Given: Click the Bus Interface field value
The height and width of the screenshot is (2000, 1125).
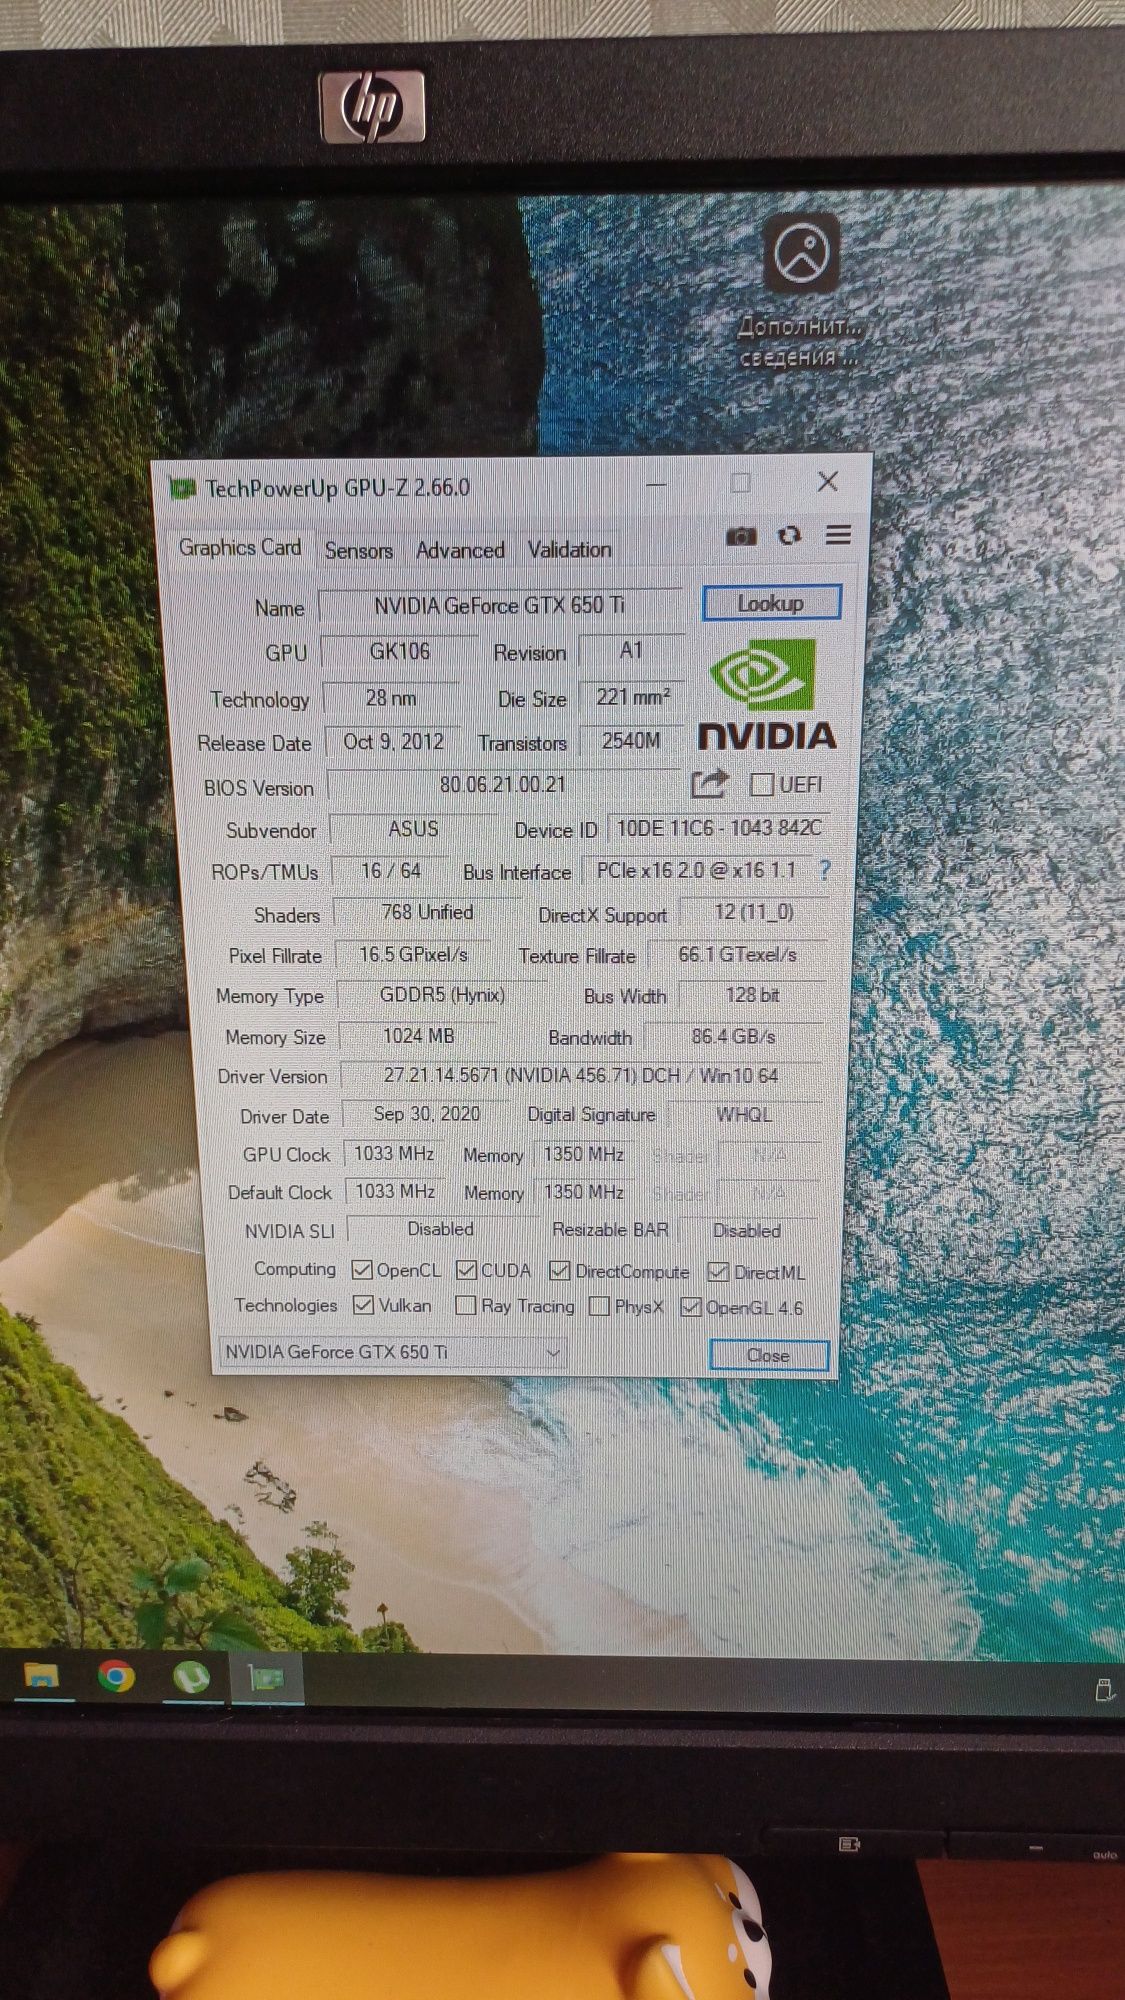Looking at the screenshot, I should (x=697, y=871).
